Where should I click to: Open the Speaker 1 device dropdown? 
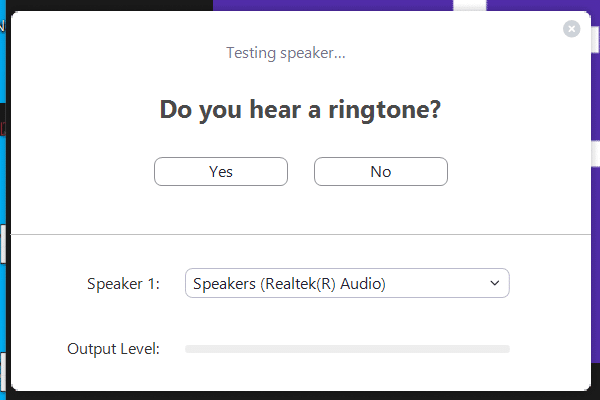(x=347, y=284)
